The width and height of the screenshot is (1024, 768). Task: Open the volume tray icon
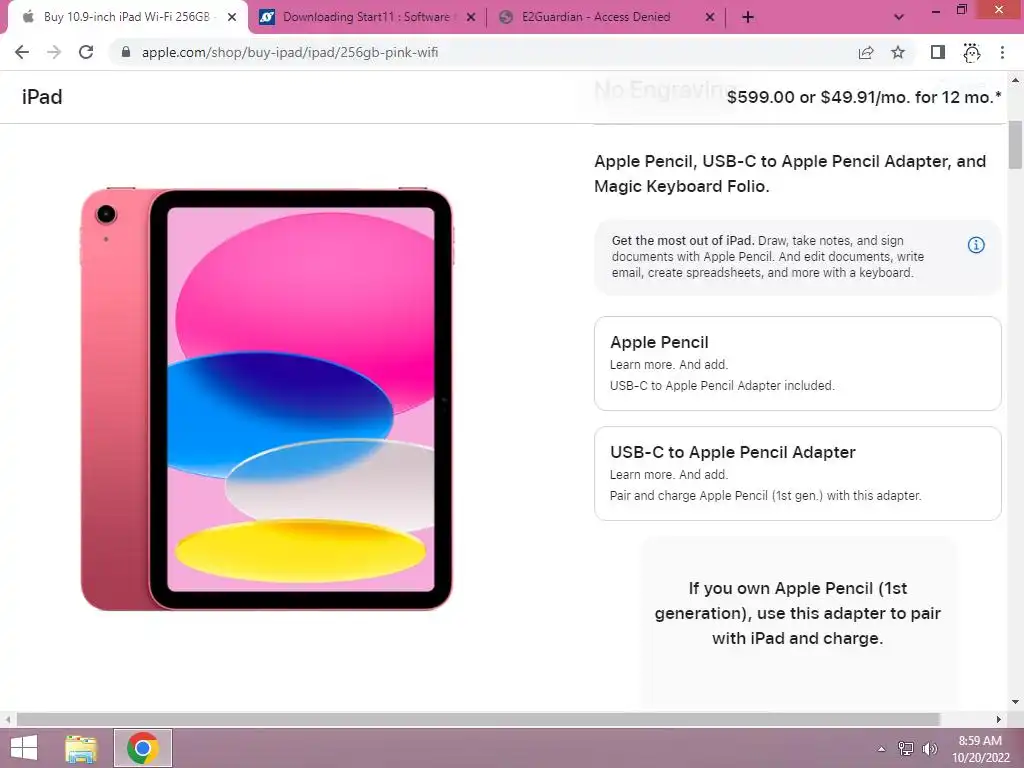929,748
